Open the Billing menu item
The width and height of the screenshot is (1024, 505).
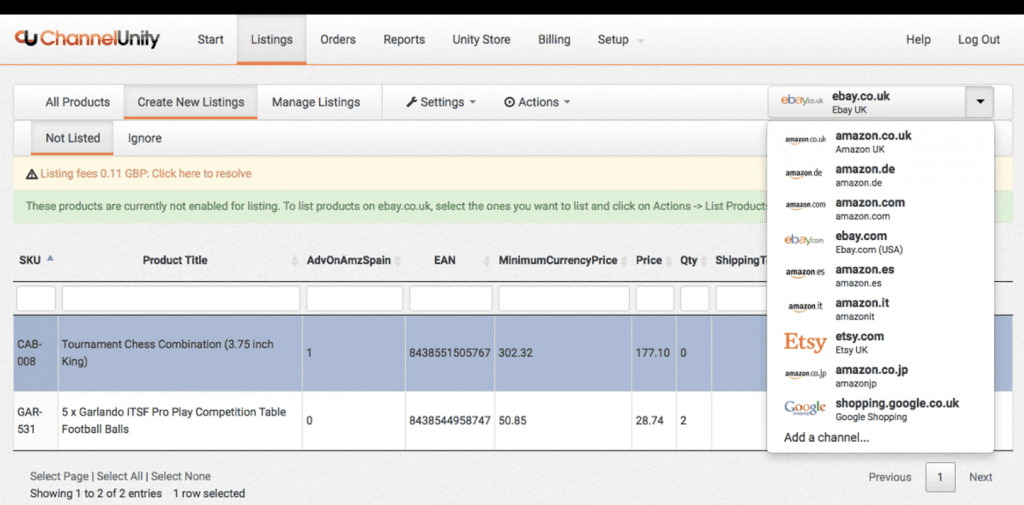click(x=554, y=40)
